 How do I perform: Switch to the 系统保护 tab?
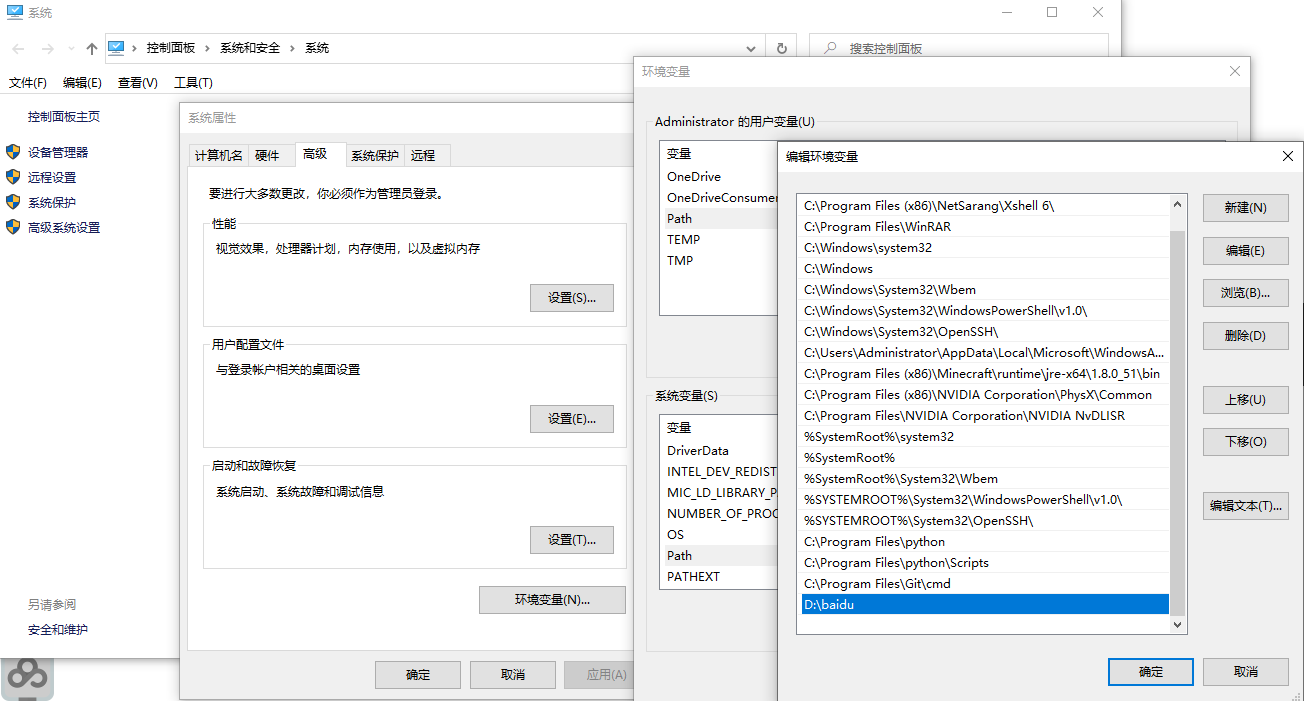(375, 155)
